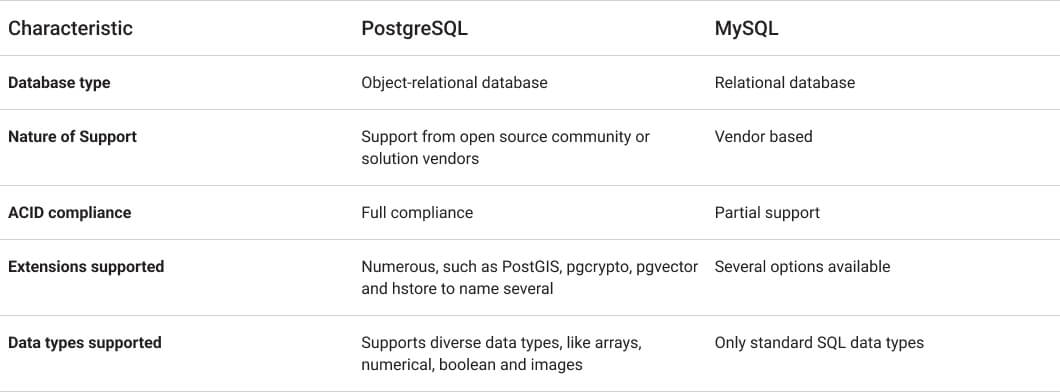Click the PostgreSQL column header

(414, 28)
